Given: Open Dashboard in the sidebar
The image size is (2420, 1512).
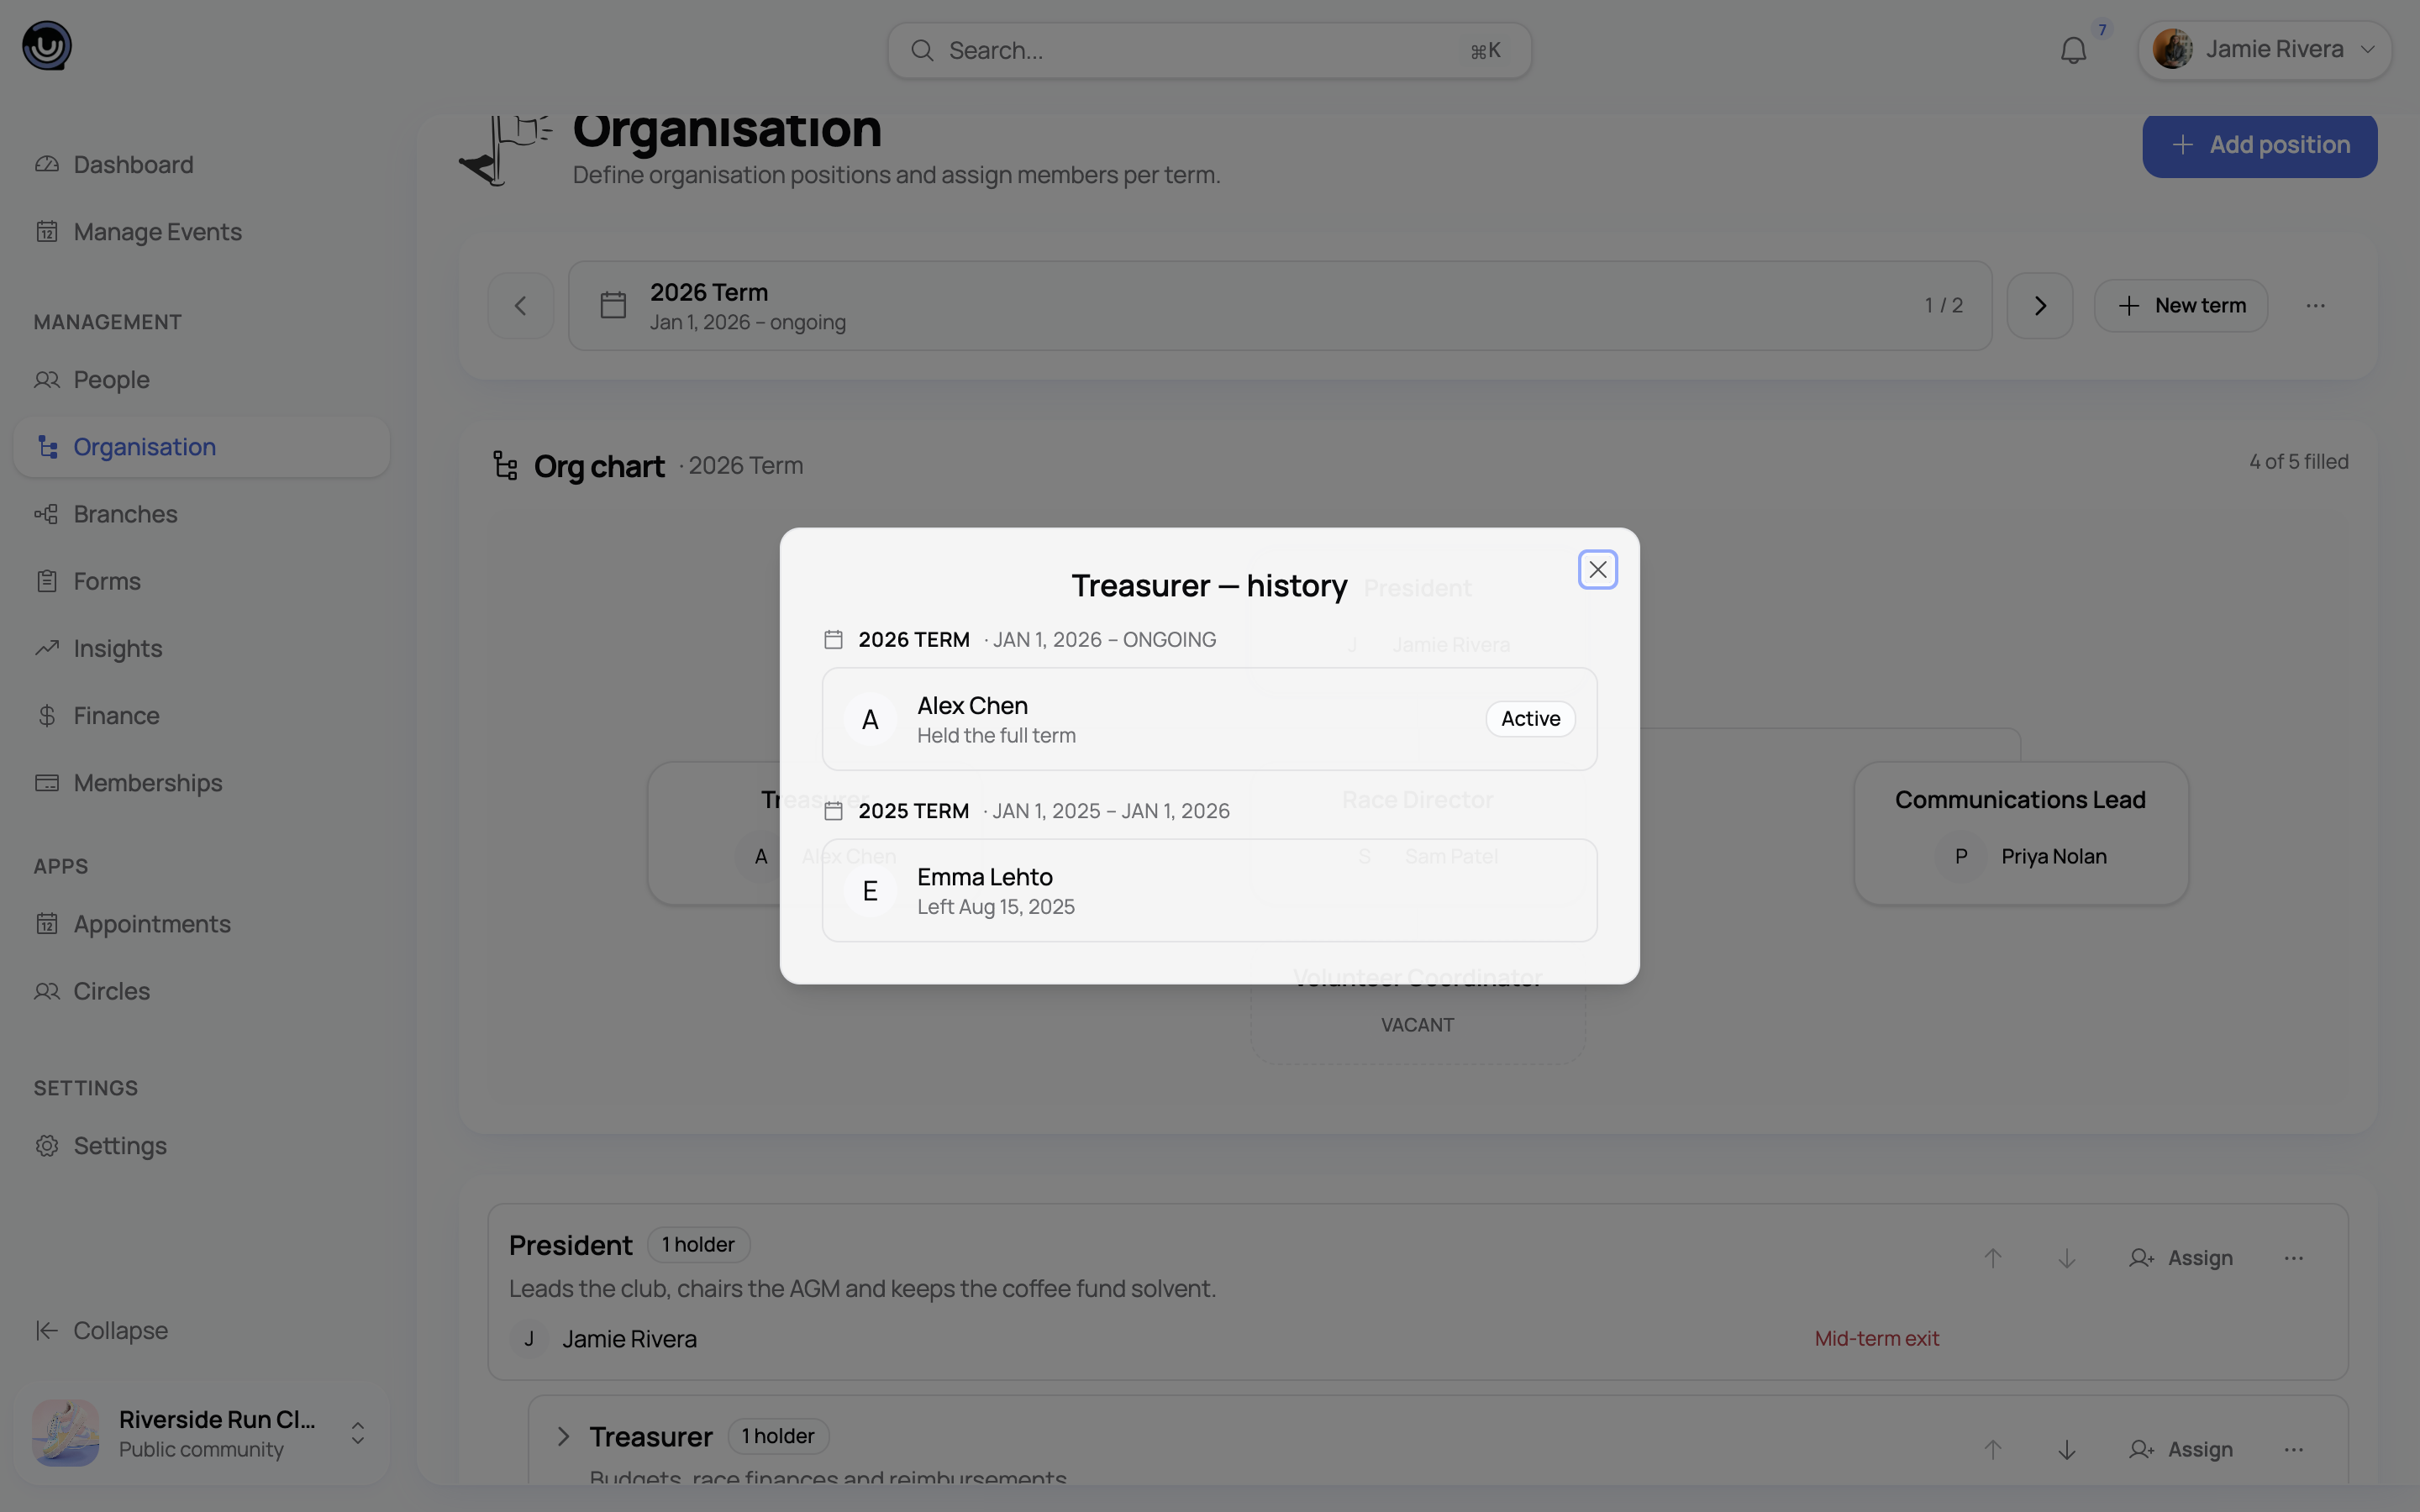Looking at the screenshot, I should pos(201,164).
